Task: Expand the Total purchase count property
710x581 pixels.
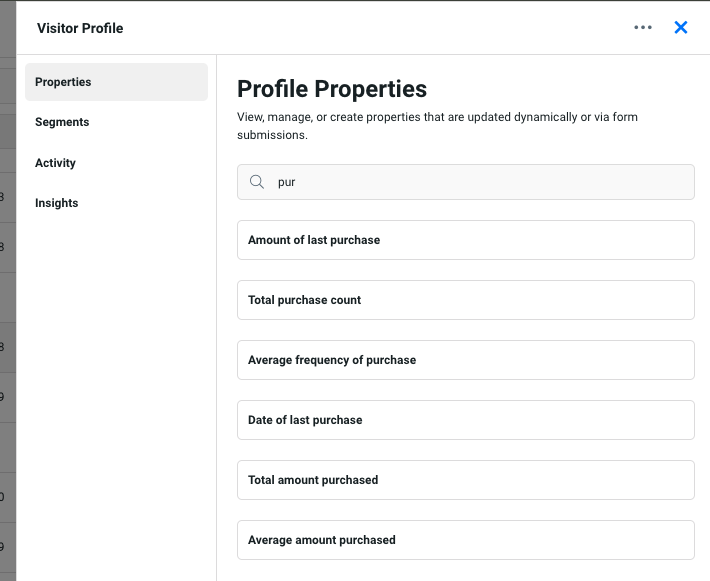Action: 465,300
